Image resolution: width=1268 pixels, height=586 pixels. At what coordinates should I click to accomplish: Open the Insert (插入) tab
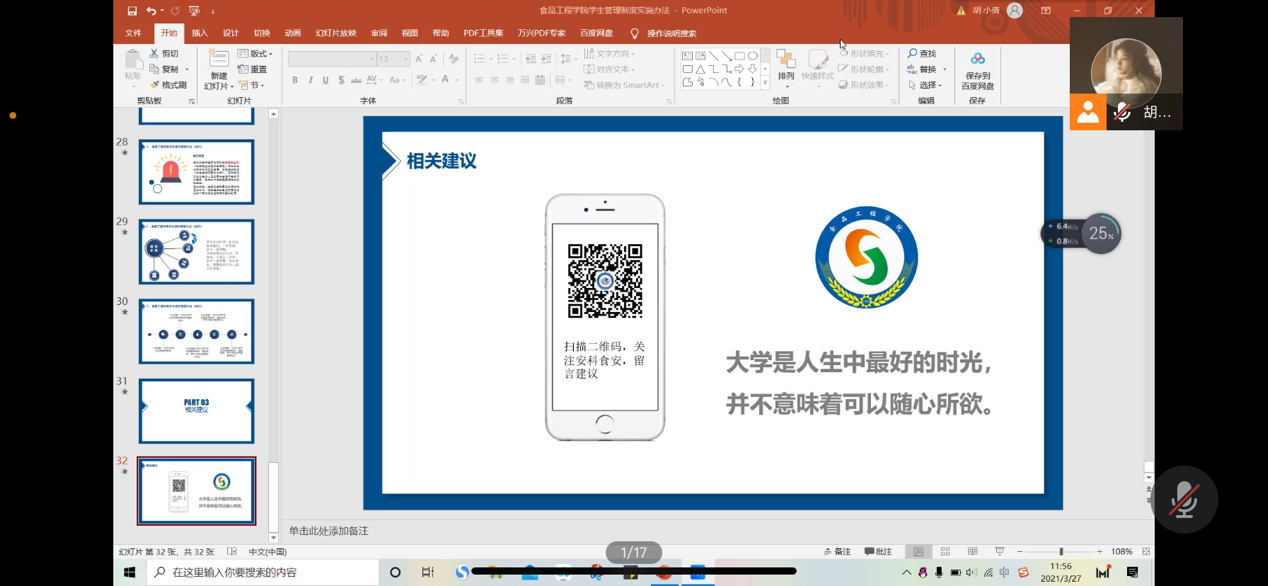[x=200, y=33]
